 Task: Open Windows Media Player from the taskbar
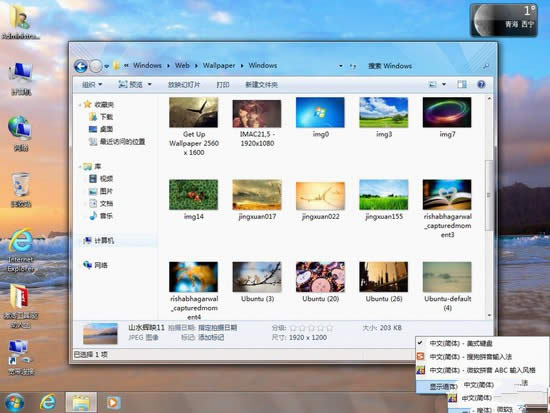pos(113,402)
